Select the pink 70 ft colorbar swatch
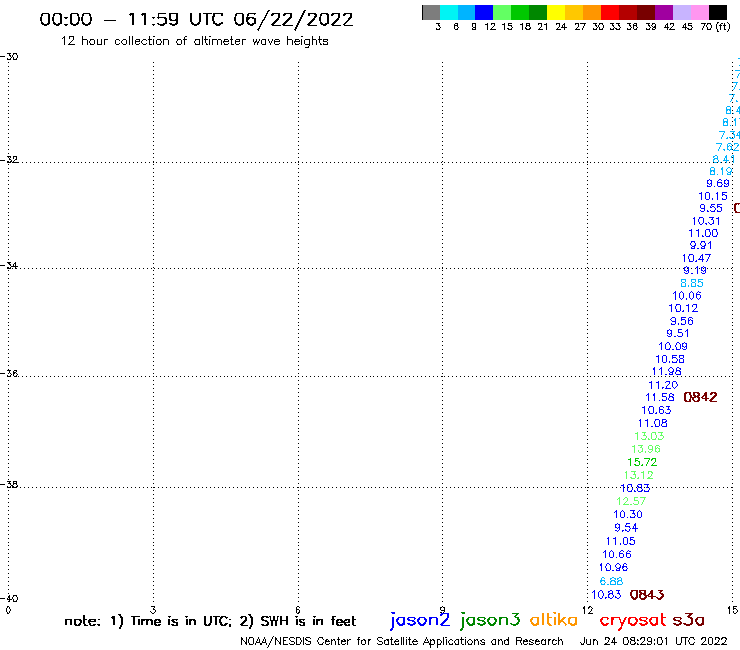This screenshot has width=740, height=650. pos(700,13)
